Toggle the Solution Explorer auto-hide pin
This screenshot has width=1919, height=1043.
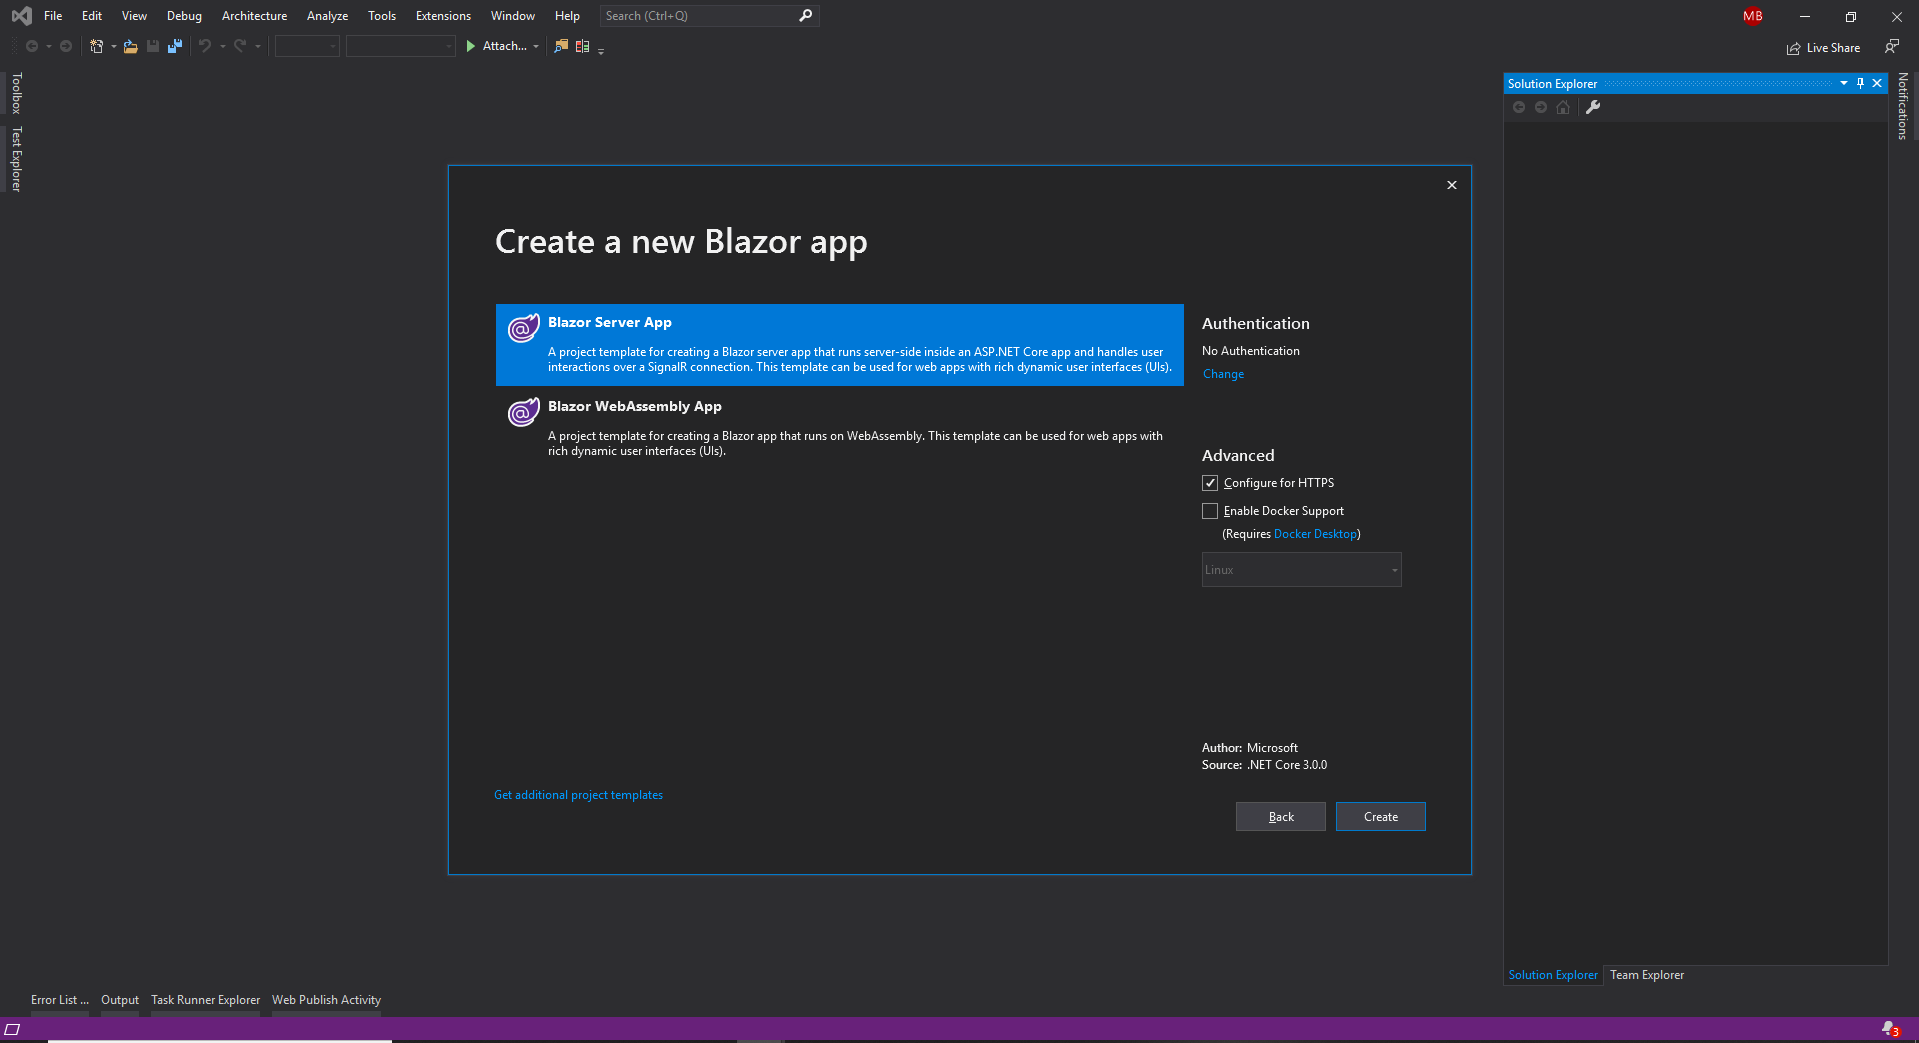point(1860,83)
